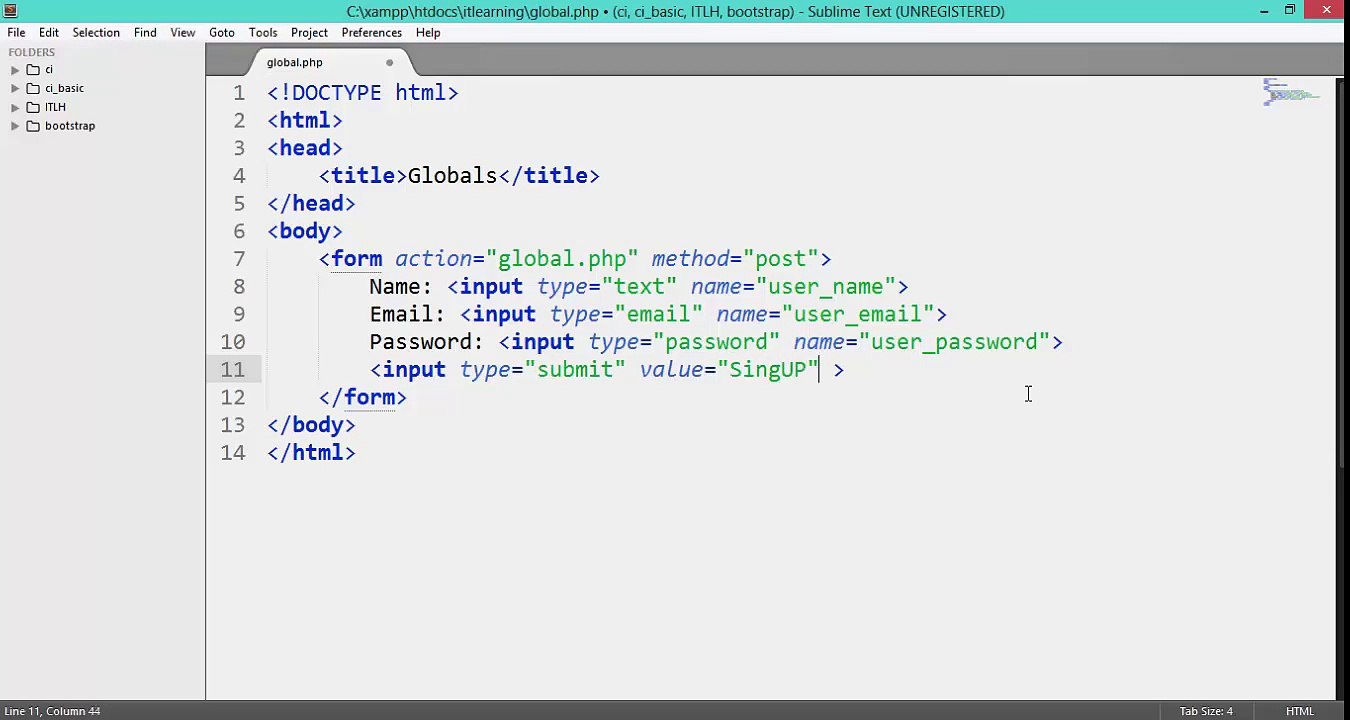Screen dimensions: 1350x720
Task: Restore down the Sublime Text window
Action: (x=1290, y=10)
